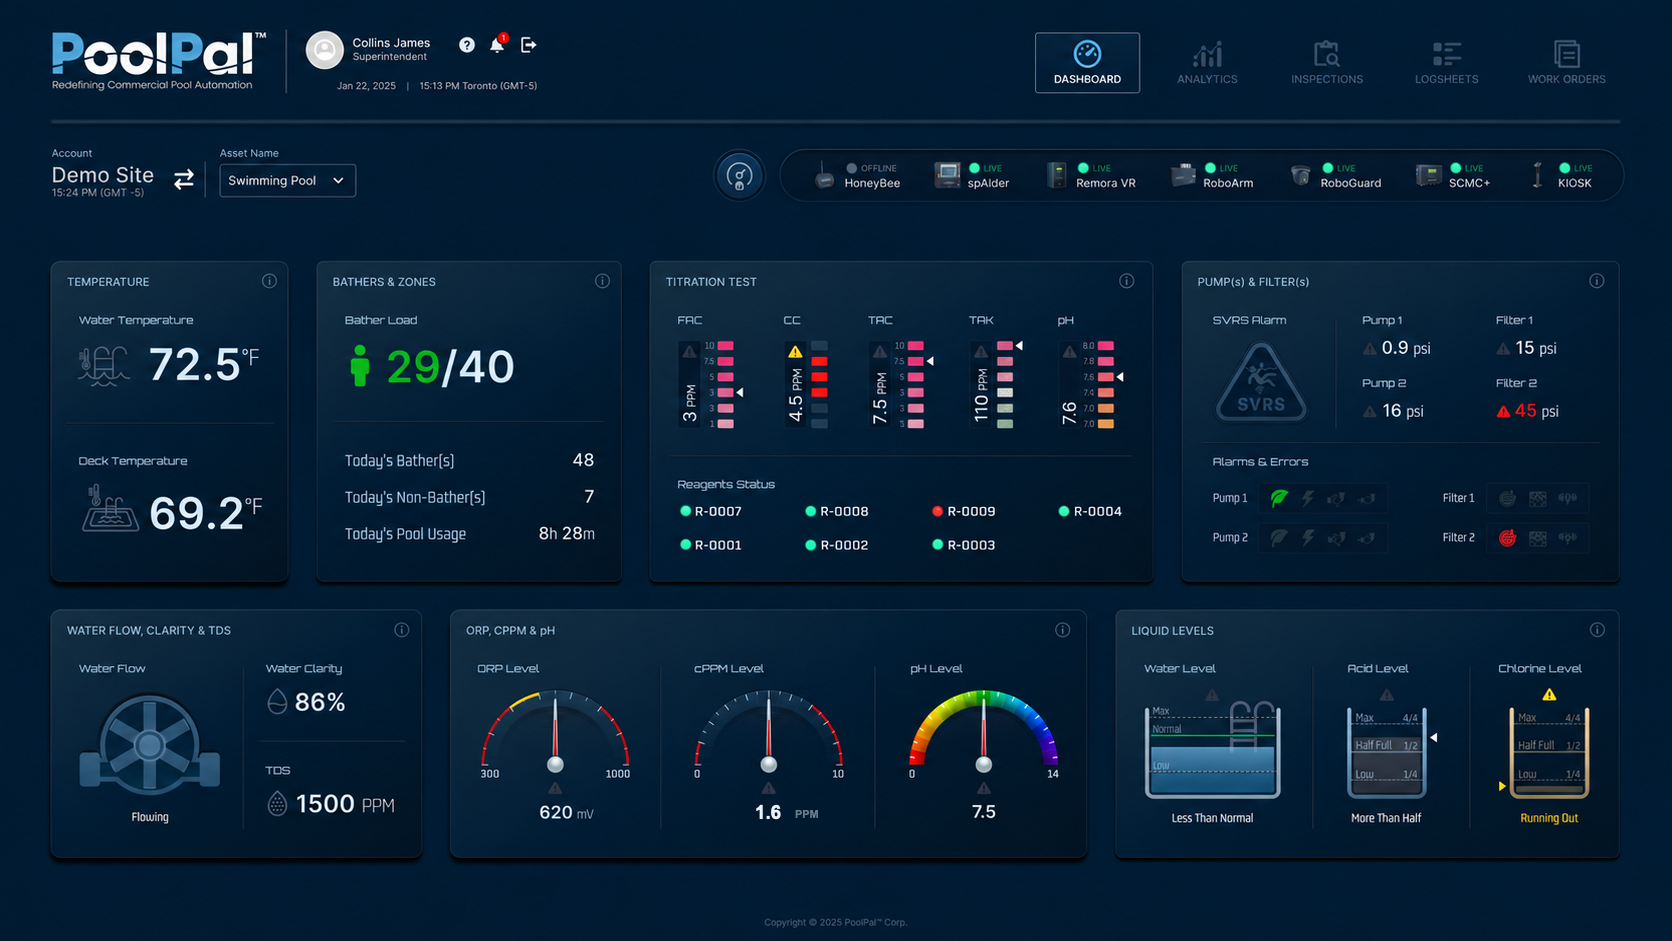Click the water flow pump fan icon
Screen dimensions: 1672x941
tap(150, 745)
